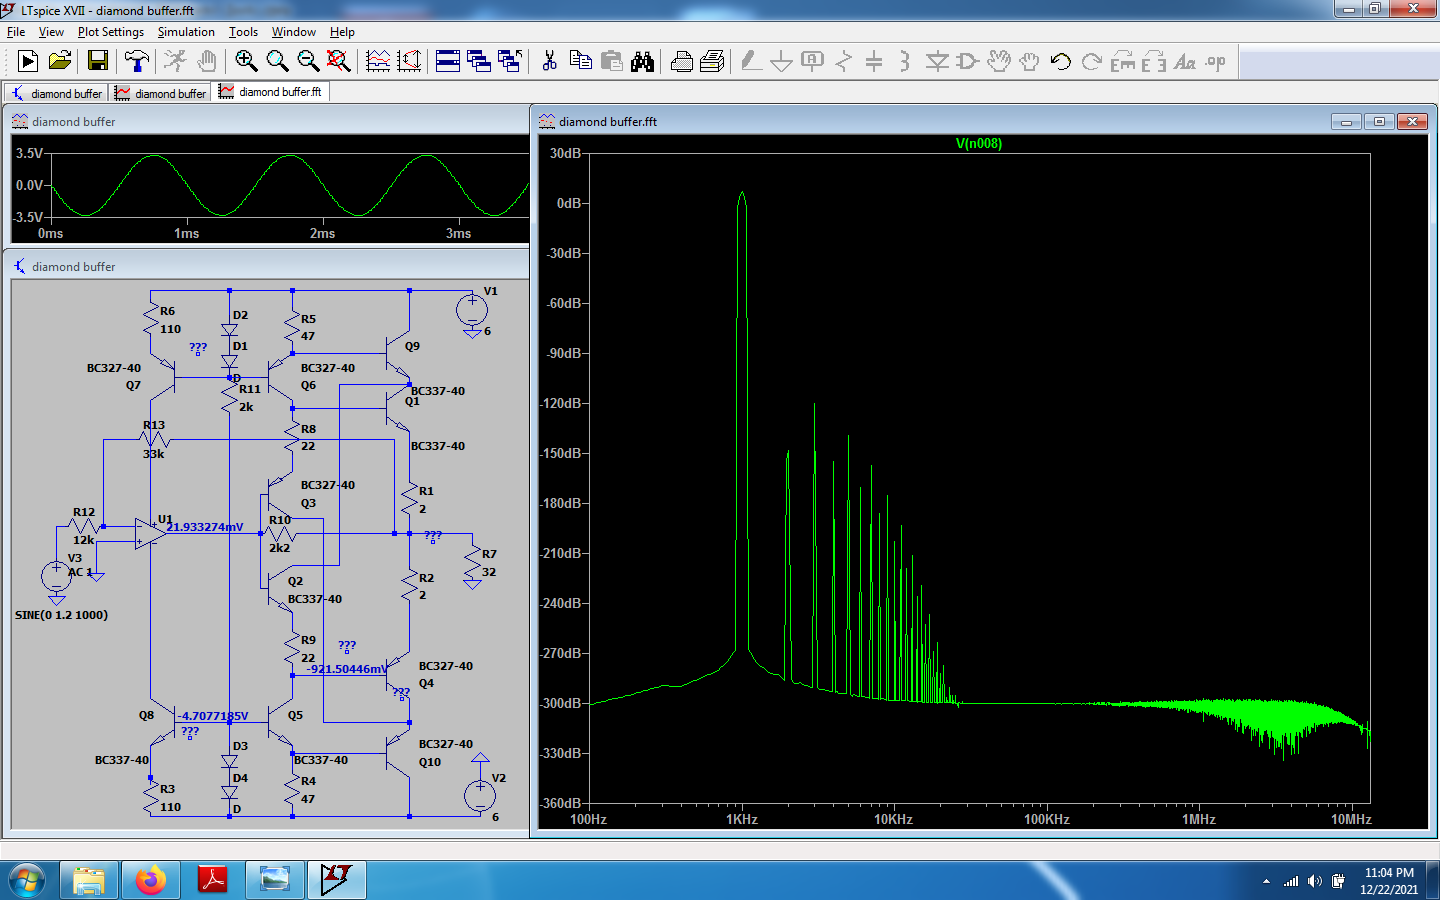Click the Cut scissors icon
The image size is (1440, 900).
coord(549,62)
